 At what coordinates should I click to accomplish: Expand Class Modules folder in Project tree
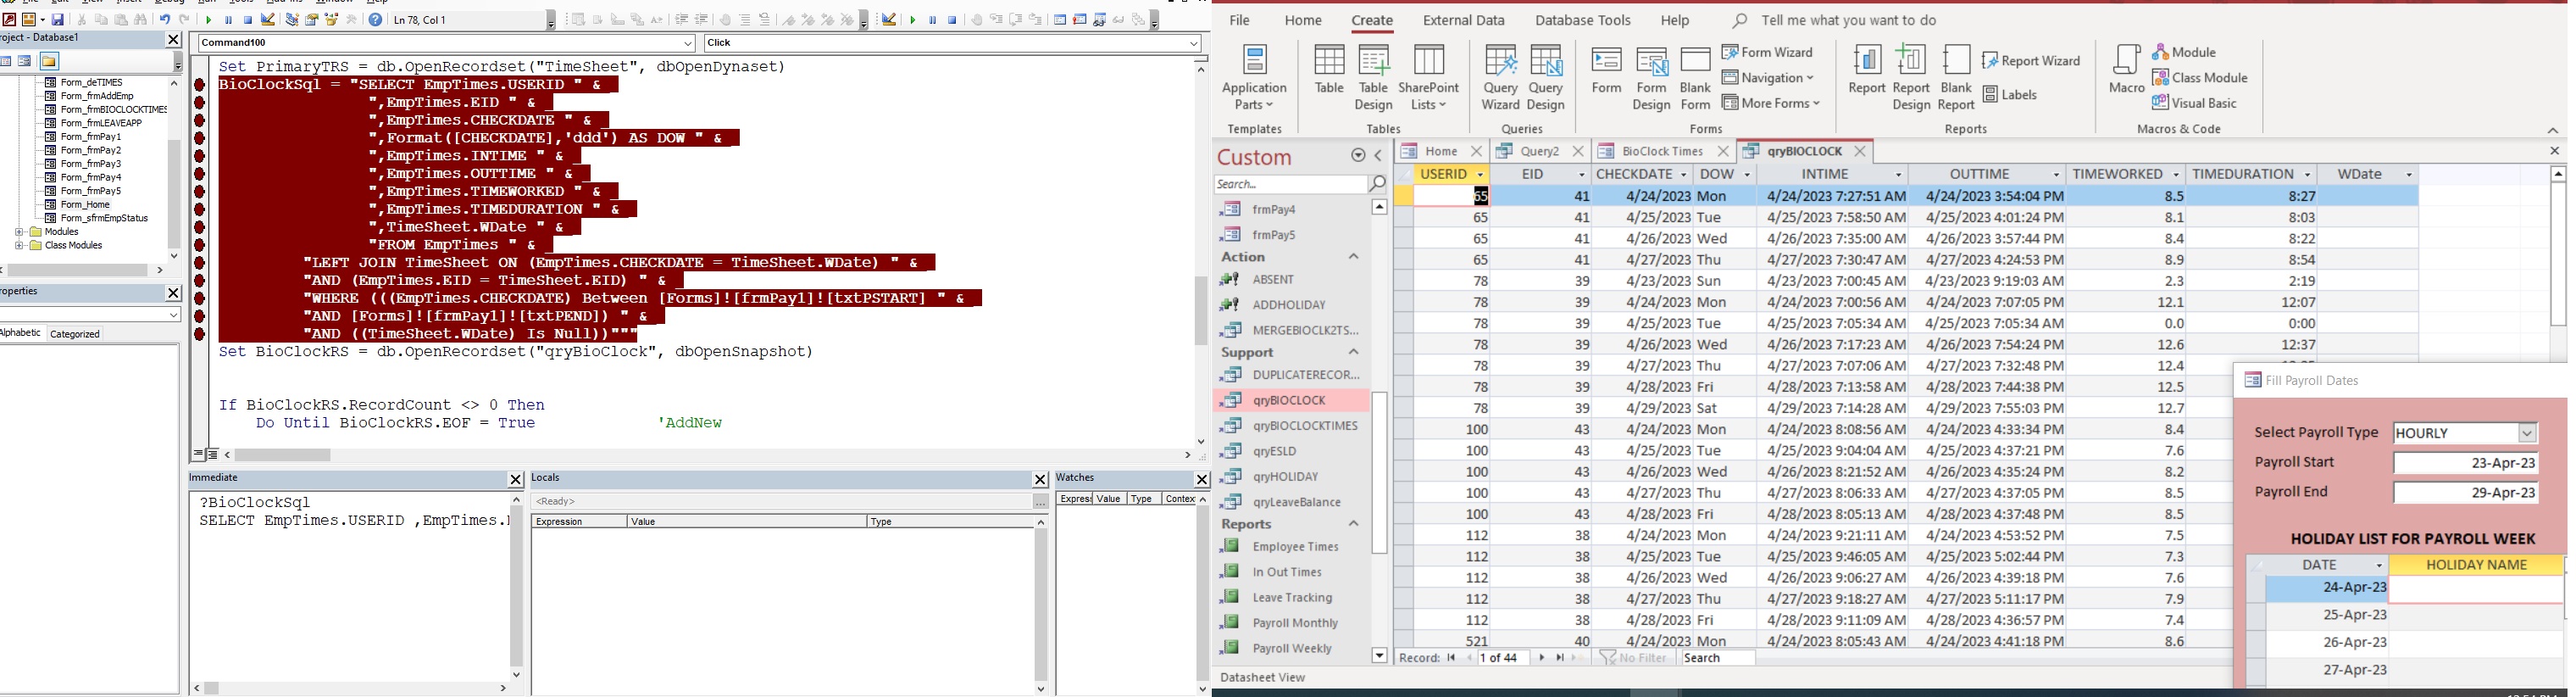click(x=19, y=246)
